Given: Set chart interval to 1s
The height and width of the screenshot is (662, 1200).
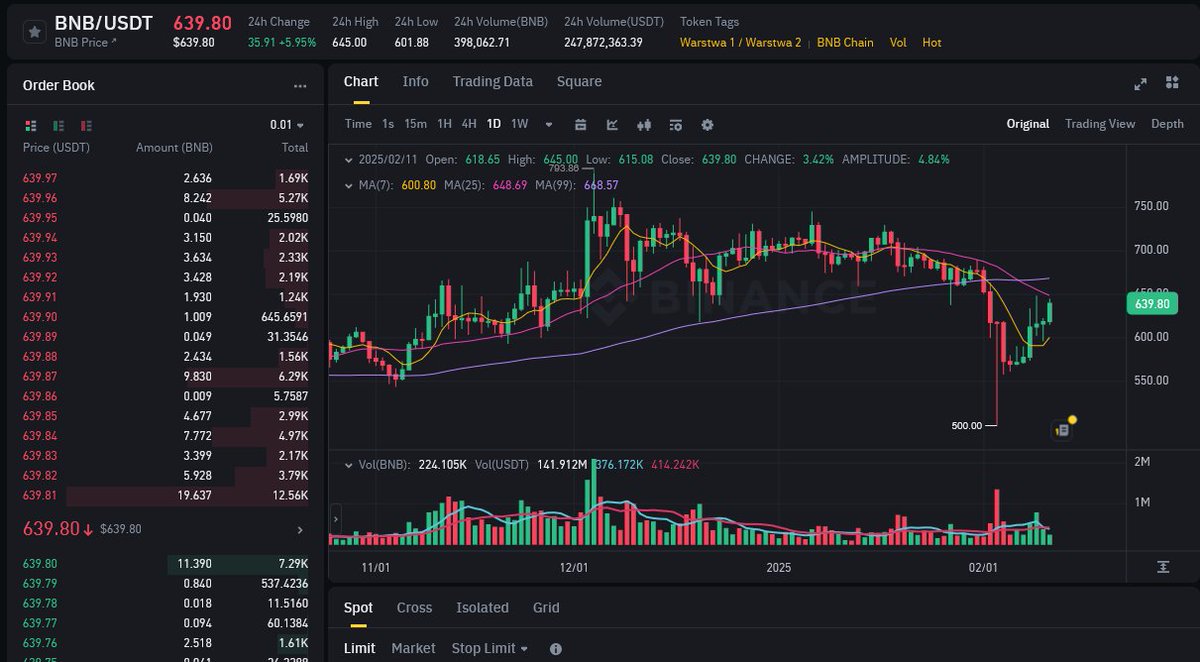Looking at the screenshot, I should [388, 124].
